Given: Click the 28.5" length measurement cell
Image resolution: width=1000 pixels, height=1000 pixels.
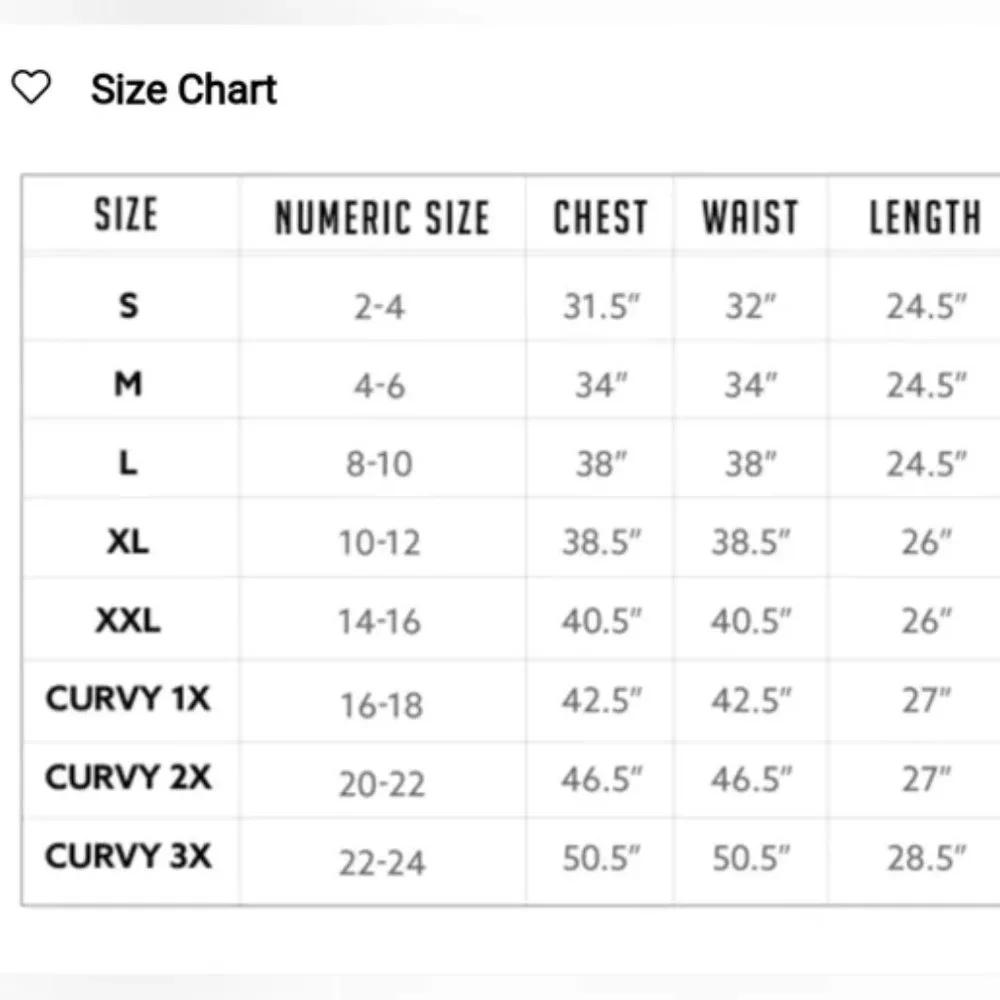Looking at the screenshot, I should [x=926, y=858].
